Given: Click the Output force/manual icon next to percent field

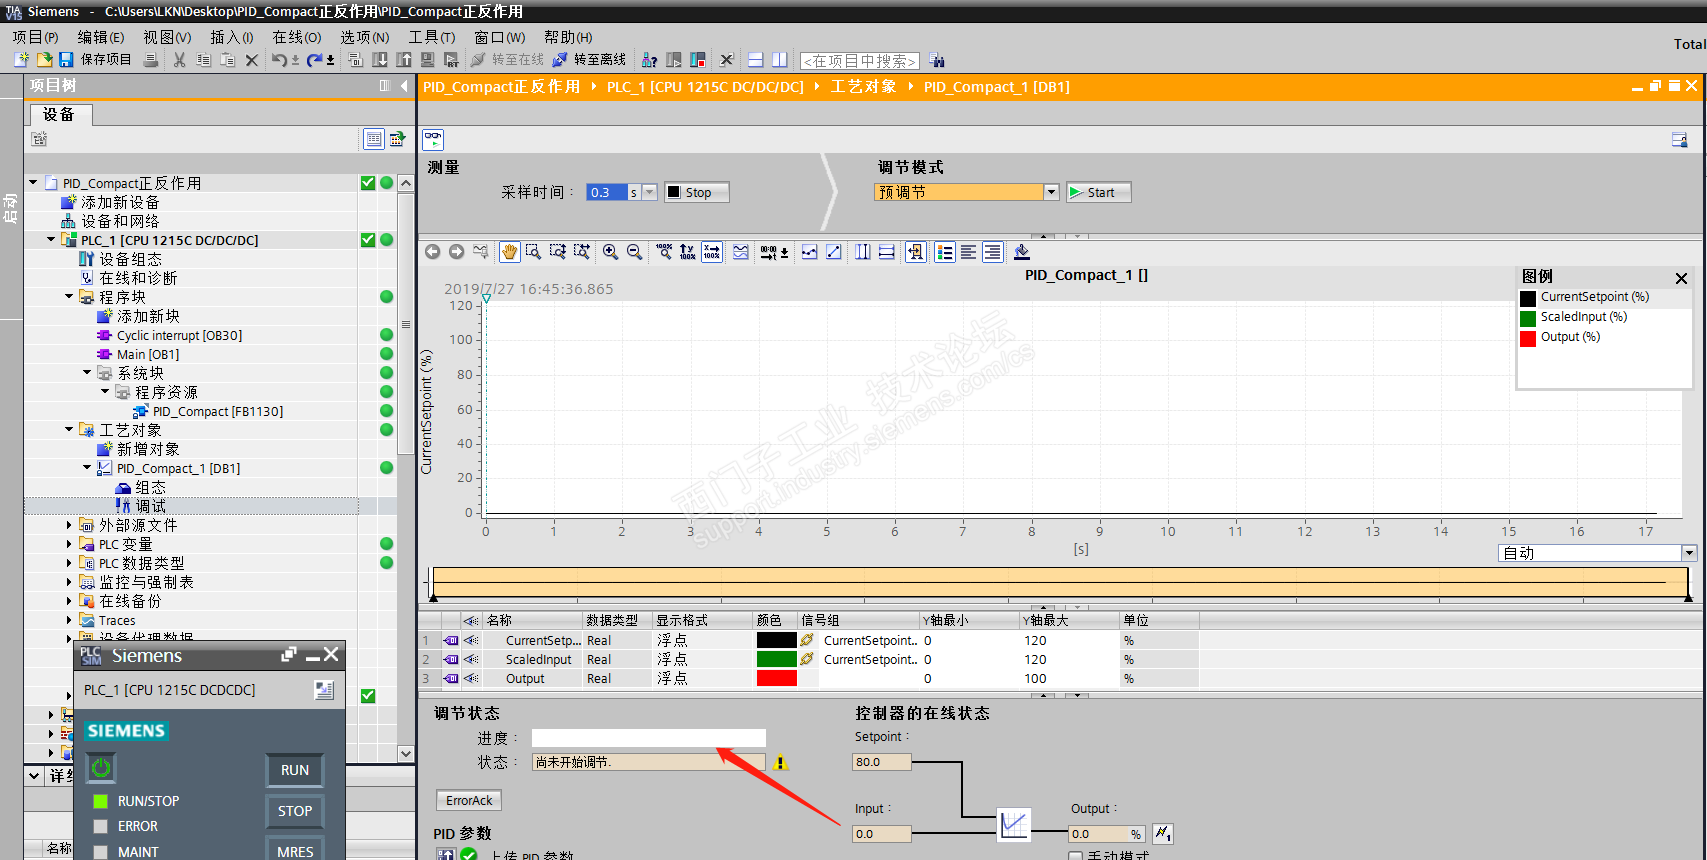Looking at the screenshot, I should pyautogui.click(x=1163, y=833).
